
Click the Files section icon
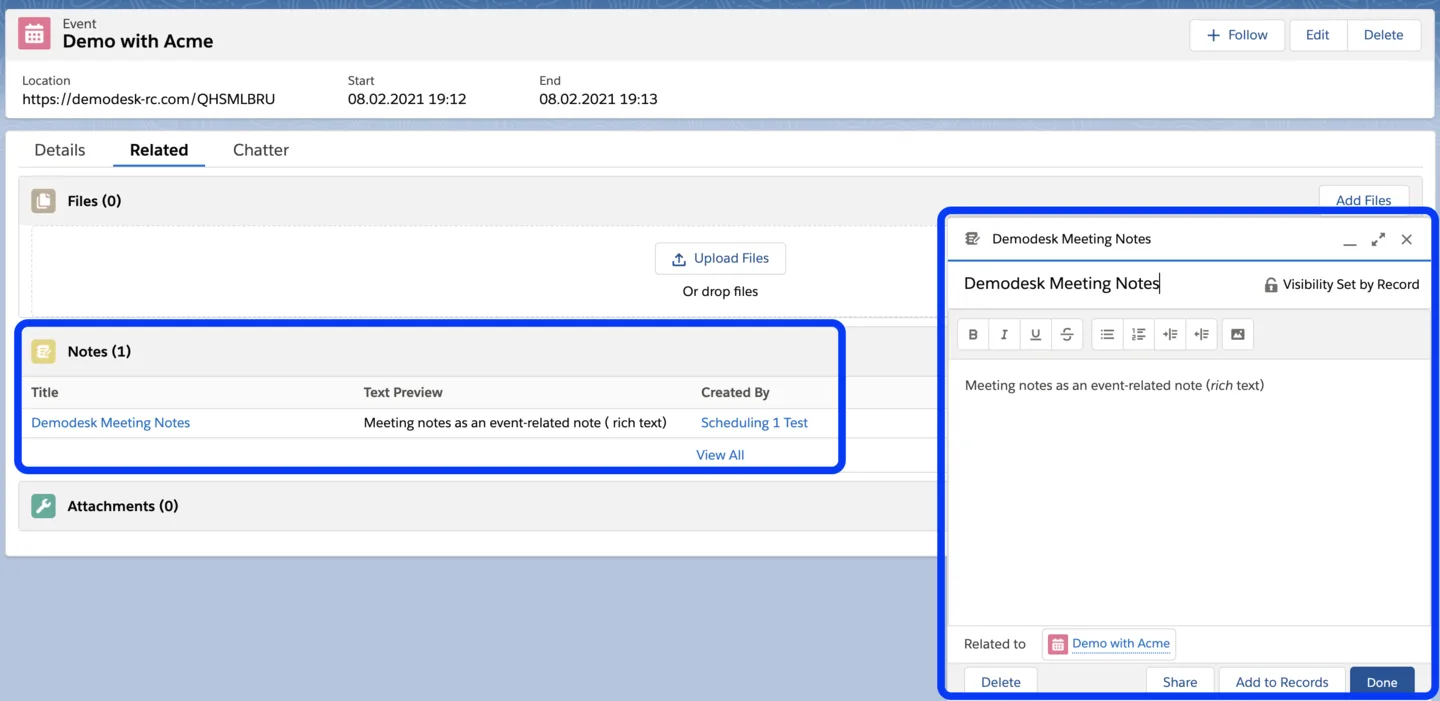point(43,201)
